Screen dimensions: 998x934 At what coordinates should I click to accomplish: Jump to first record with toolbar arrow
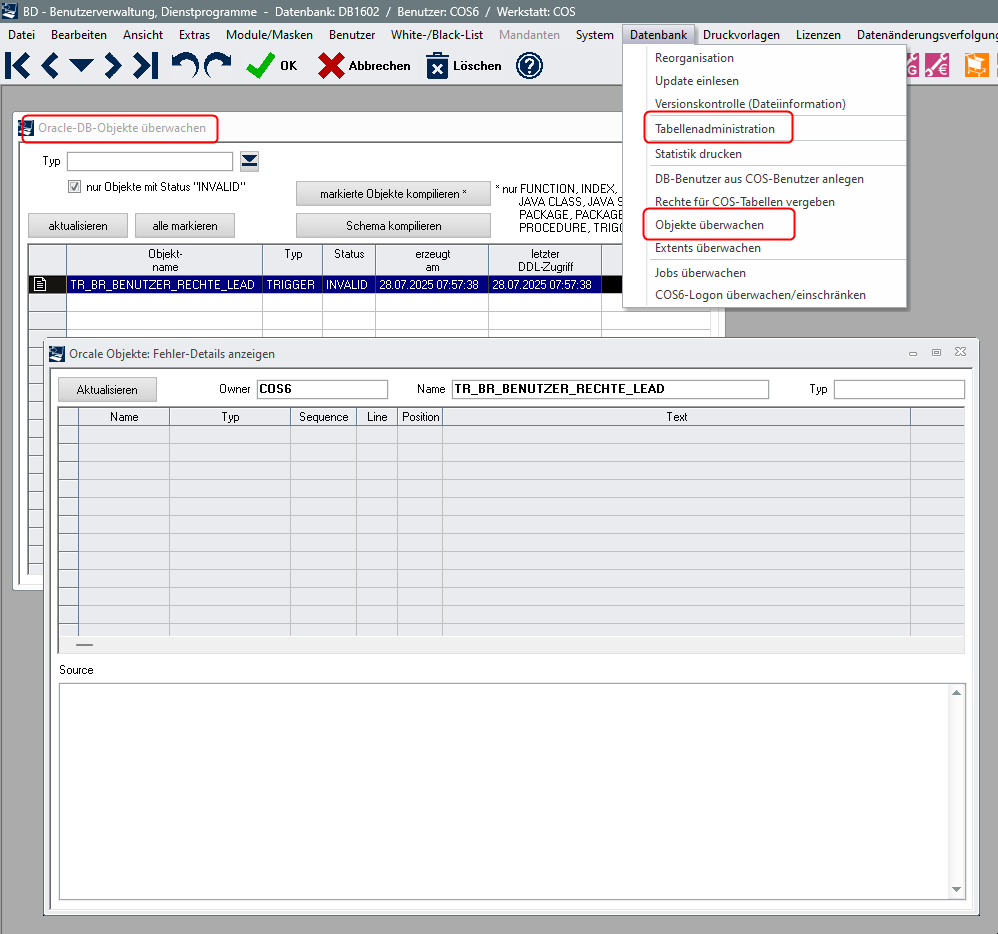tap(17, 66)
